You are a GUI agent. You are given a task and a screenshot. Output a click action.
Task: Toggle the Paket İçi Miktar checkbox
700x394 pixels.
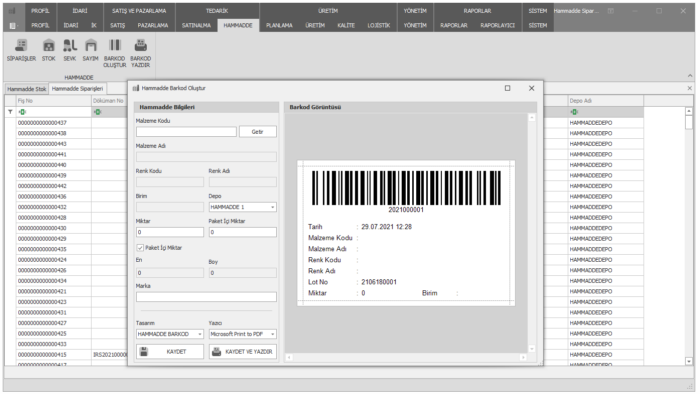click(140, 248)
